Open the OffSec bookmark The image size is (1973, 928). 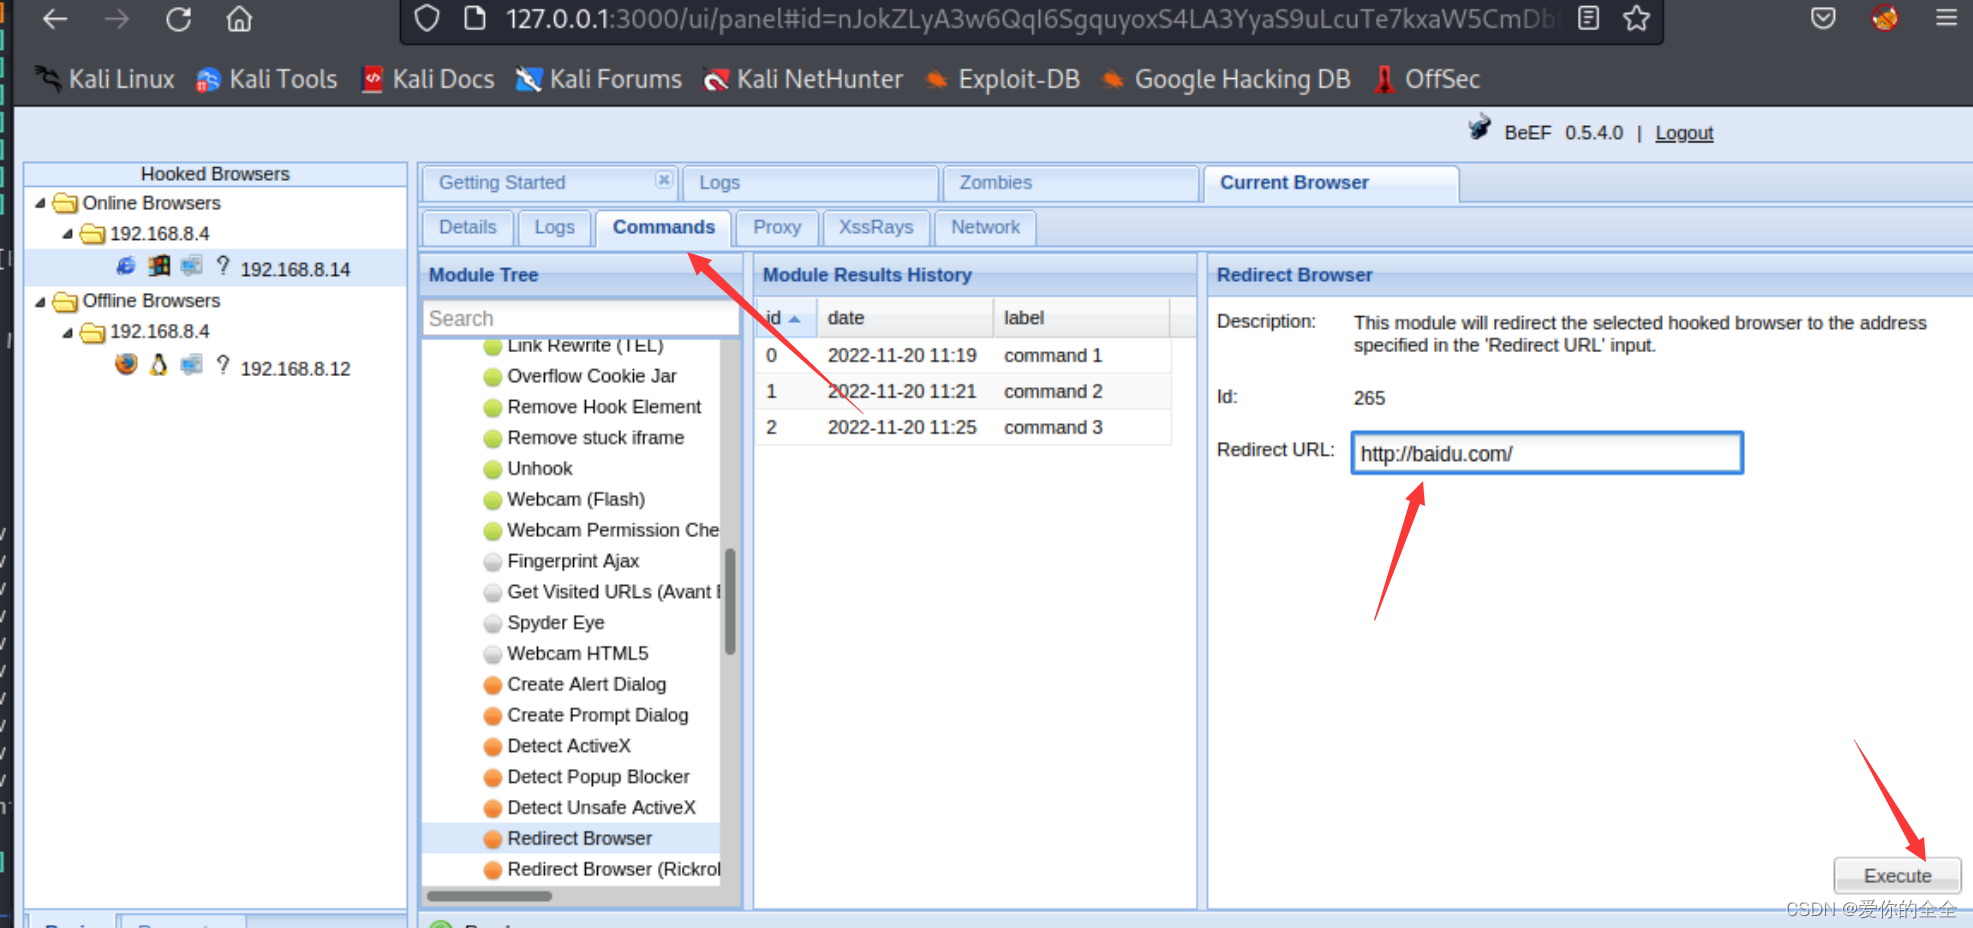[x=1426, y=79]
